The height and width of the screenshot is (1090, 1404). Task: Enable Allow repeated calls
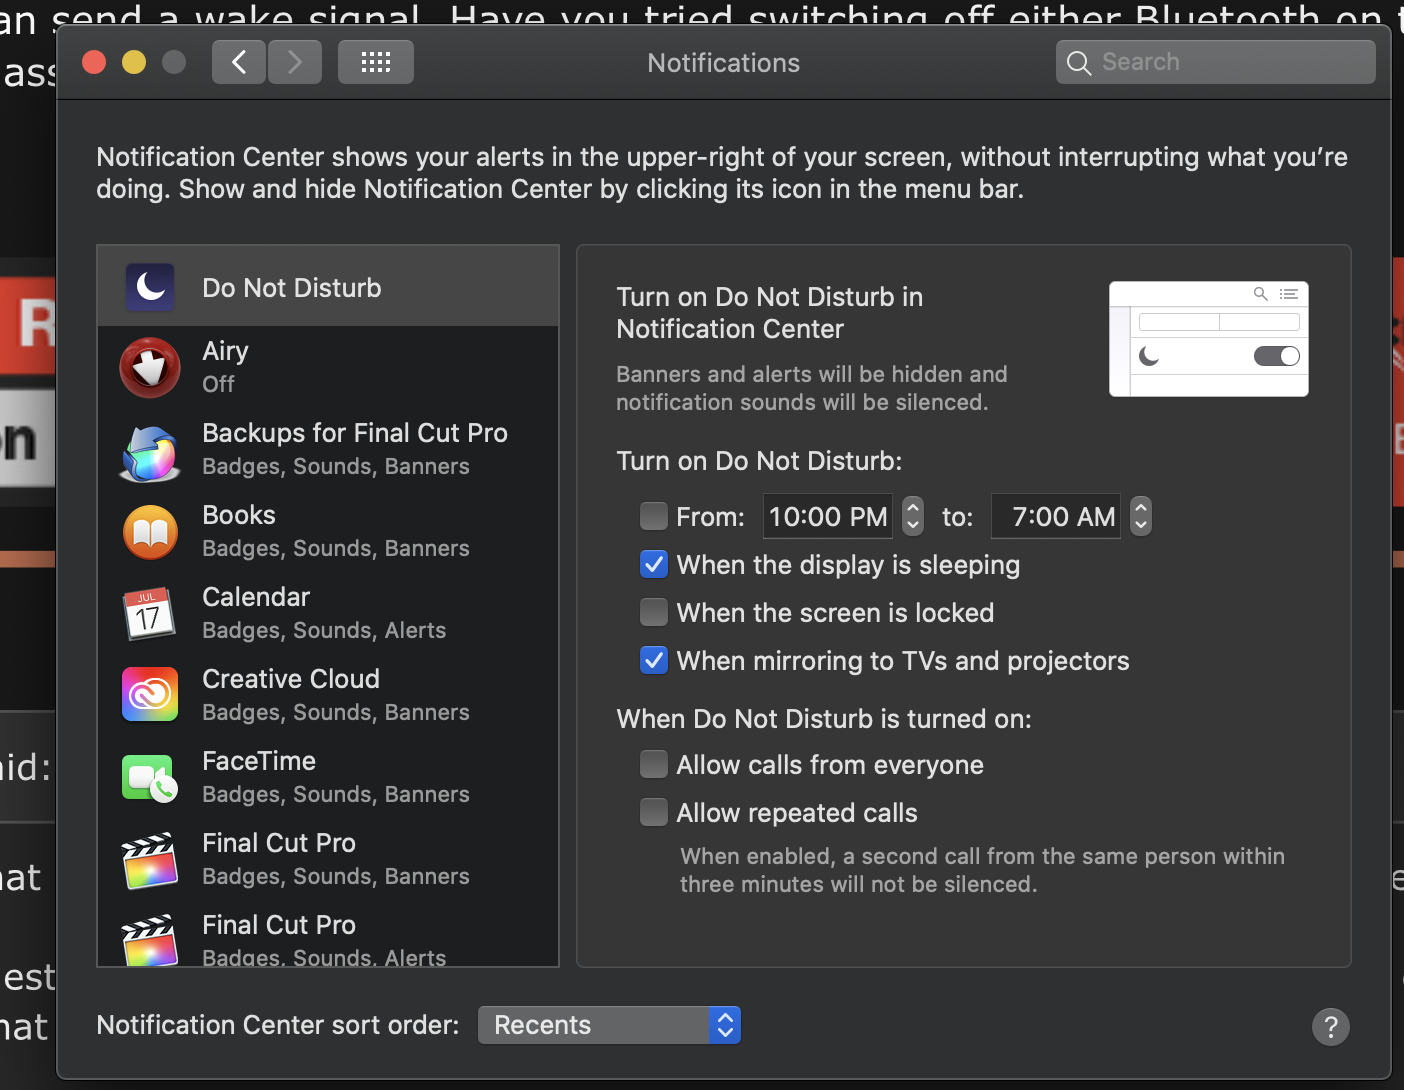[654, 812]
